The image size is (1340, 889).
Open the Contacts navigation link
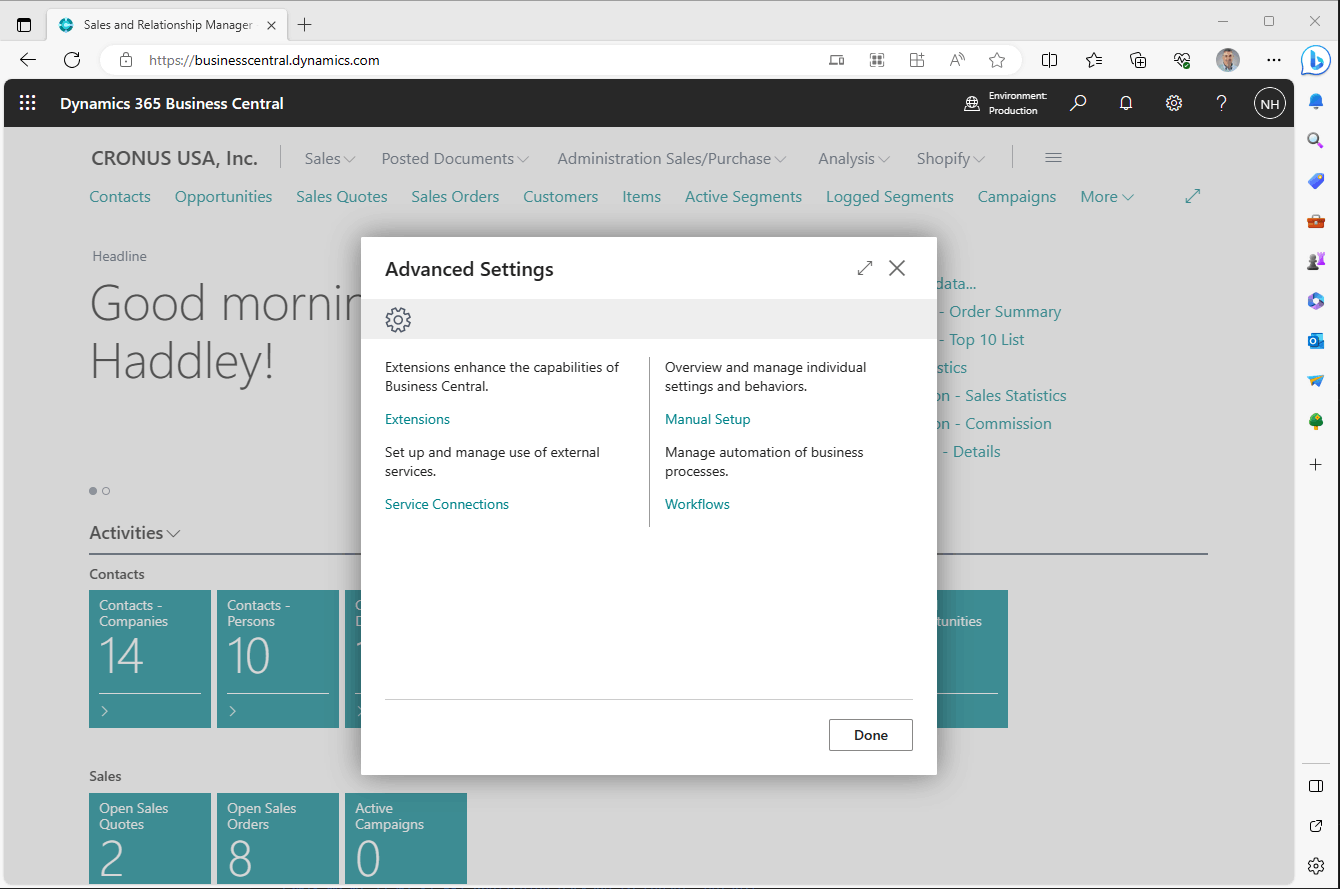(x=120, y=197)
